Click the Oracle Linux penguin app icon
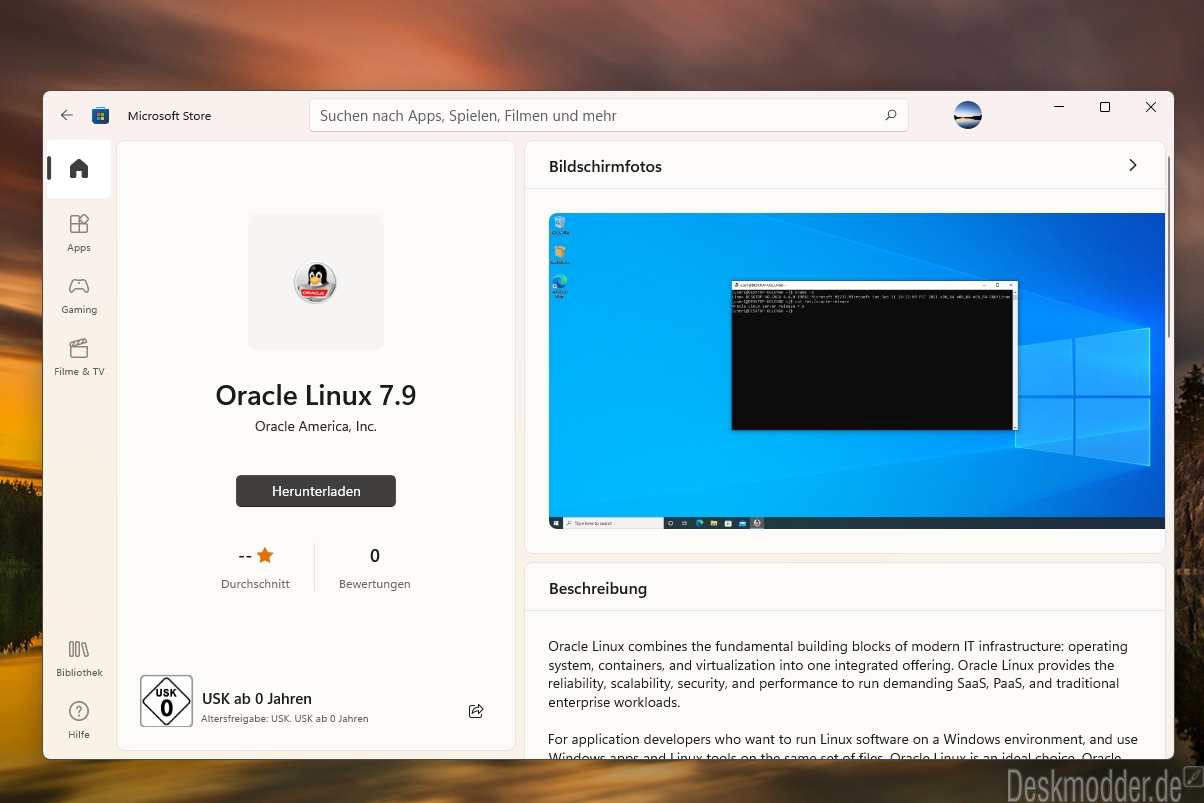This screenshot has width=1204, height=803. [316, 282]
